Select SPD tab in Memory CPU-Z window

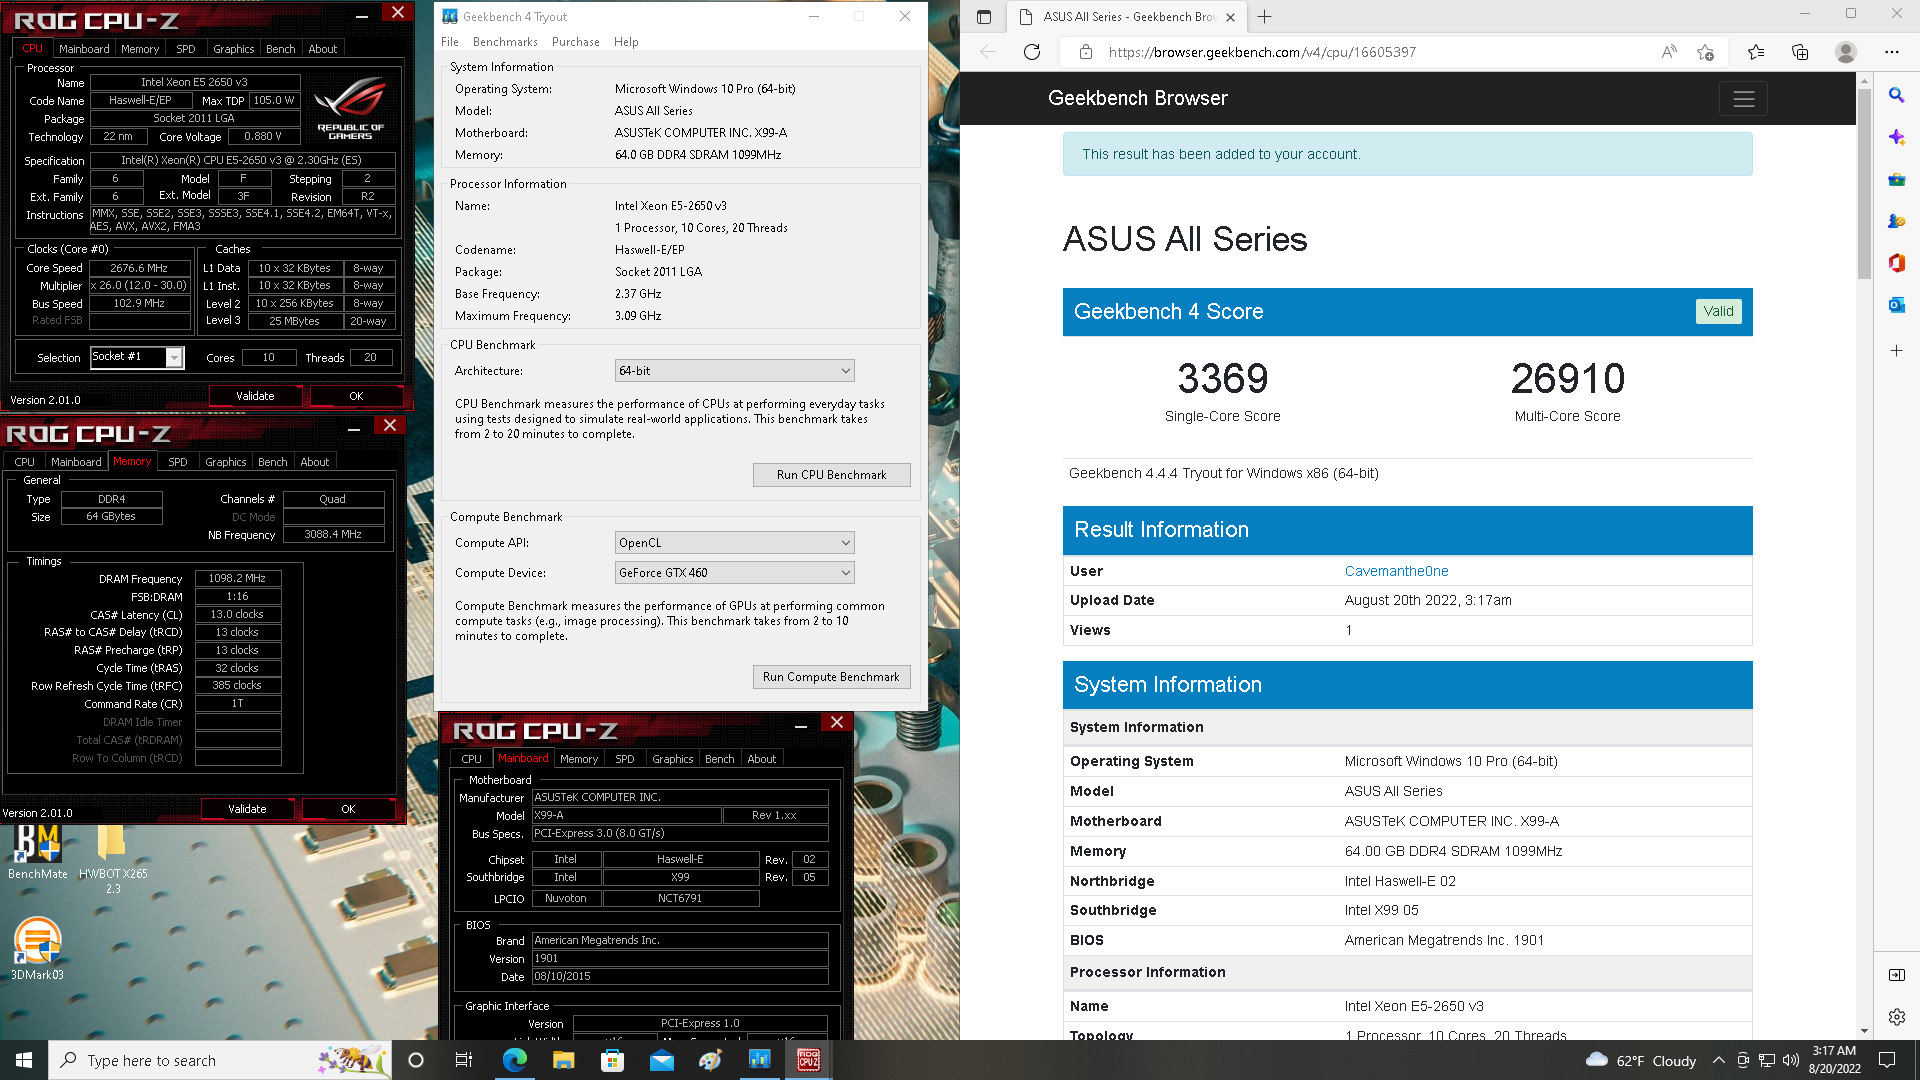(178, 462)
